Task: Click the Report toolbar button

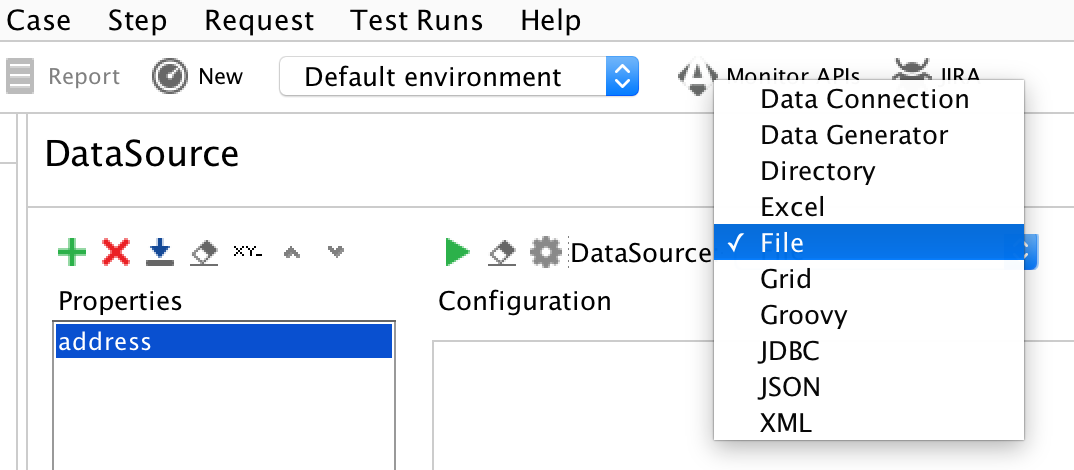Action: point(64,77)
